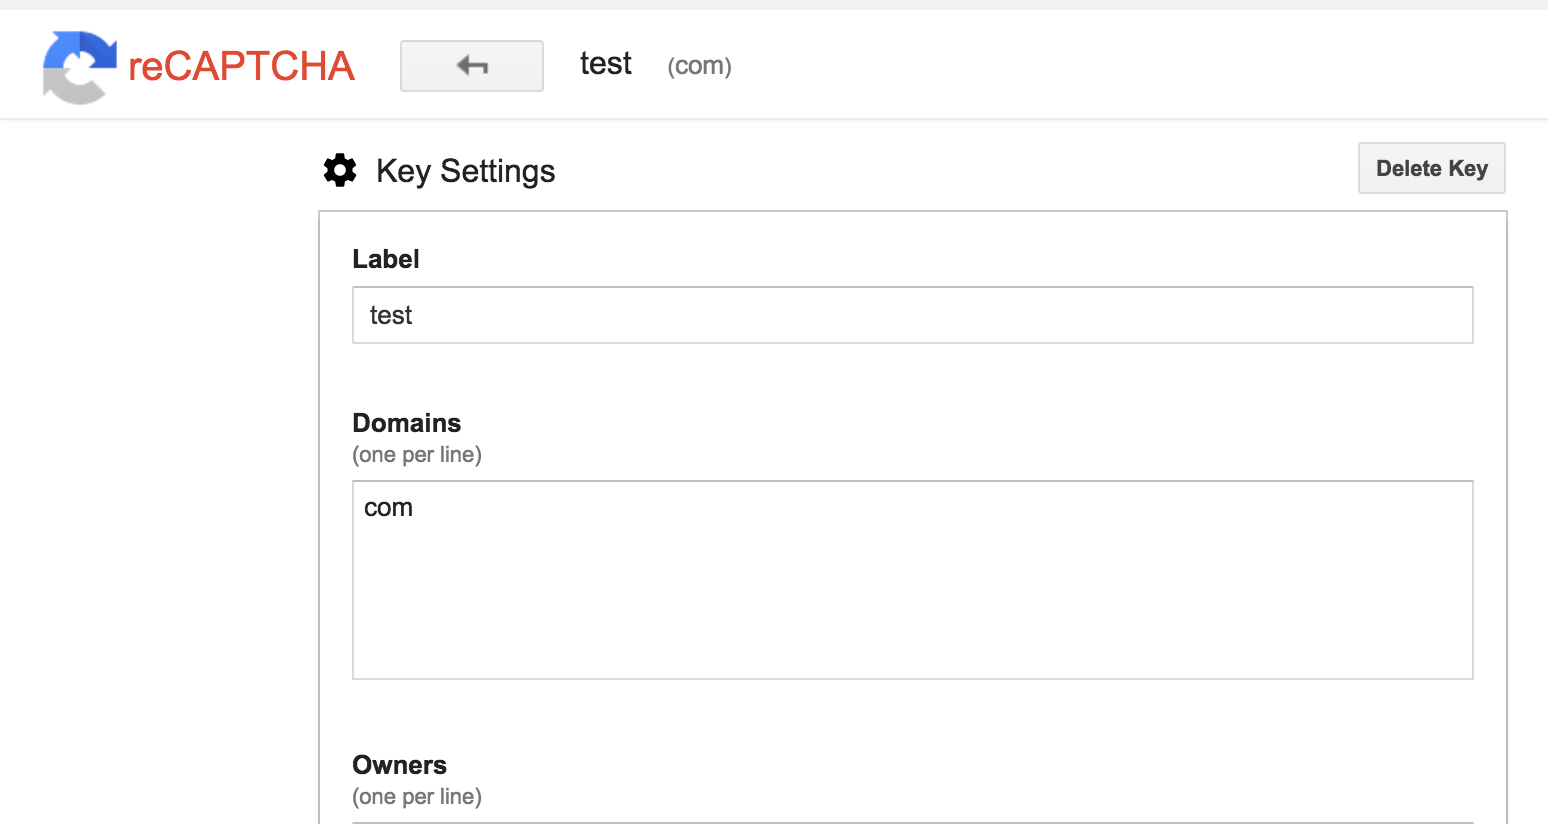Viewport: 1548px width, 824px height.
Task: Click the Owners field heading
Action: click(399, 765)
